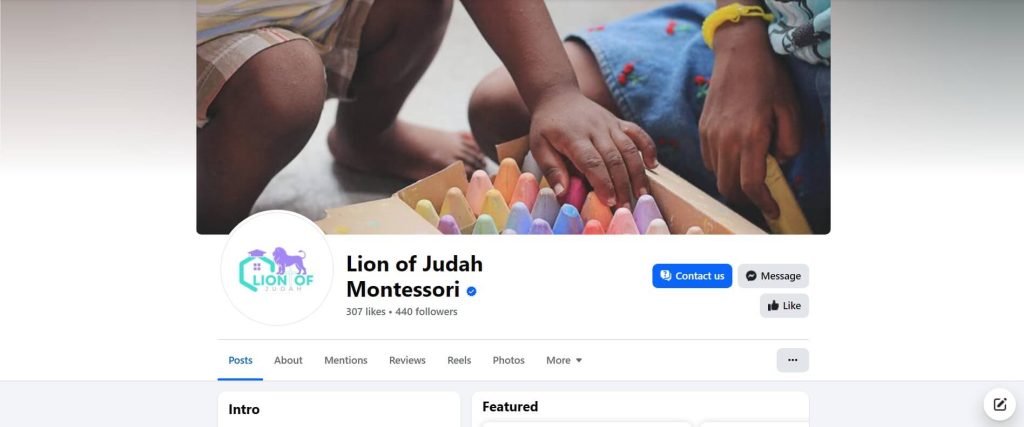Viewport: 1024px width, 427px height.
Task: Like the Lion of Judah Montessori page
Action: click(784, 306)
